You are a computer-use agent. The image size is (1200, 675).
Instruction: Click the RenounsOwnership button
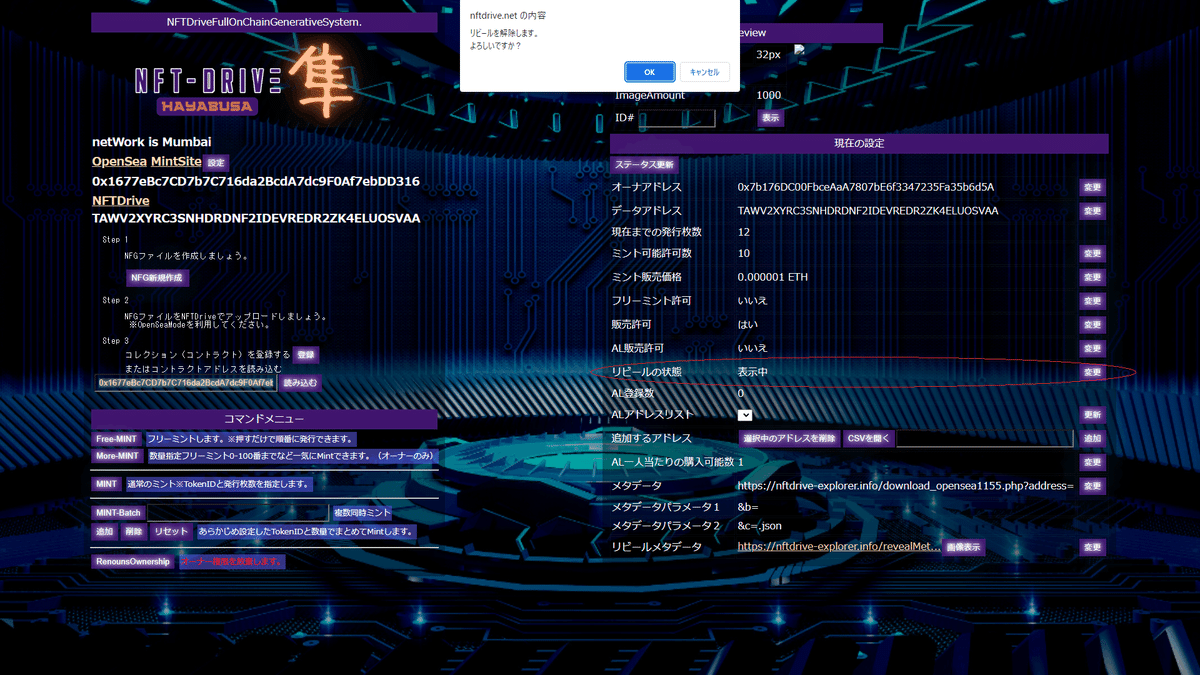133,562
